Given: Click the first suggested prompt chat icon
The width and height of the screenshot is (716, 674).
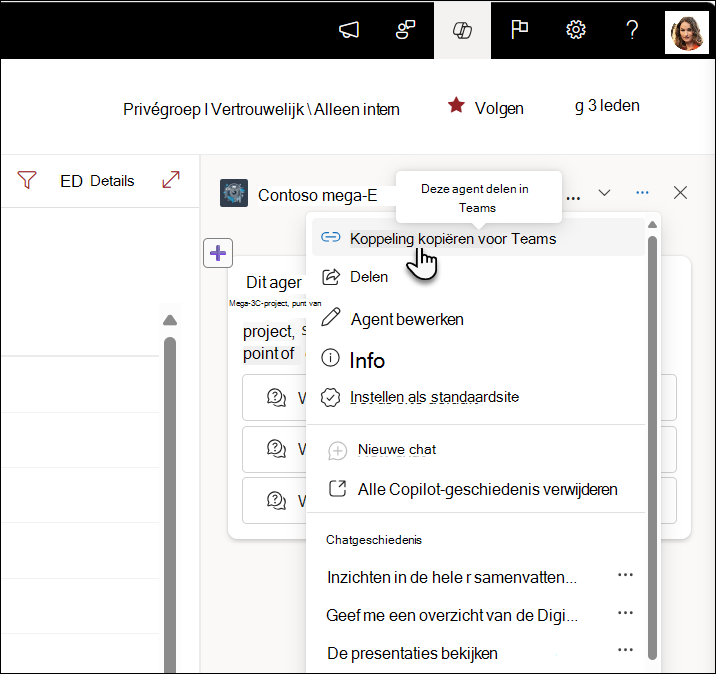Looking at the screenshot, I should [x=276, y=397].
